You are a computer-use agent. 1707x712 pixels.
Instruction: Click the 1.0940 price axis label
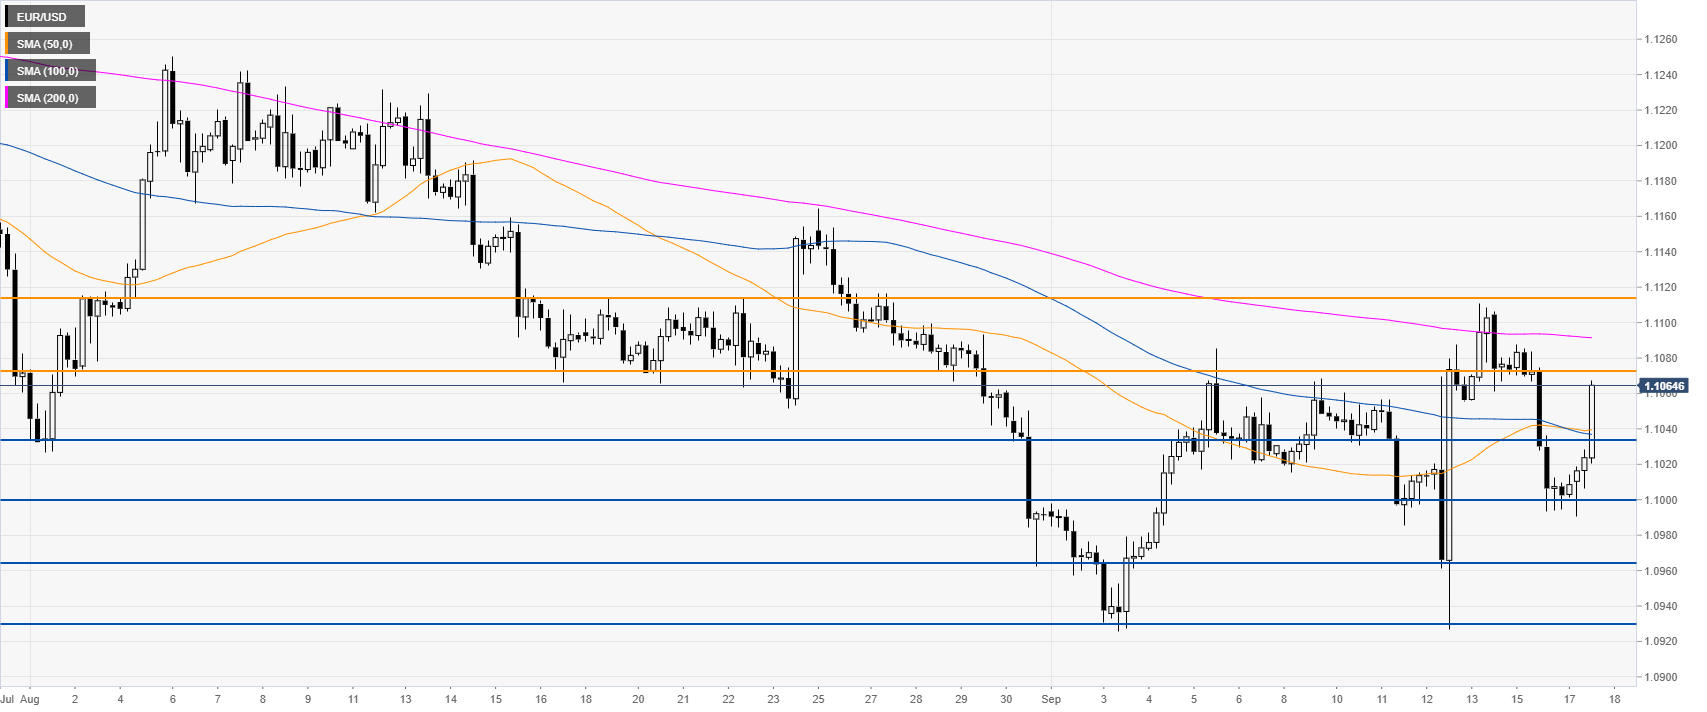click(x=1661, y=606)
